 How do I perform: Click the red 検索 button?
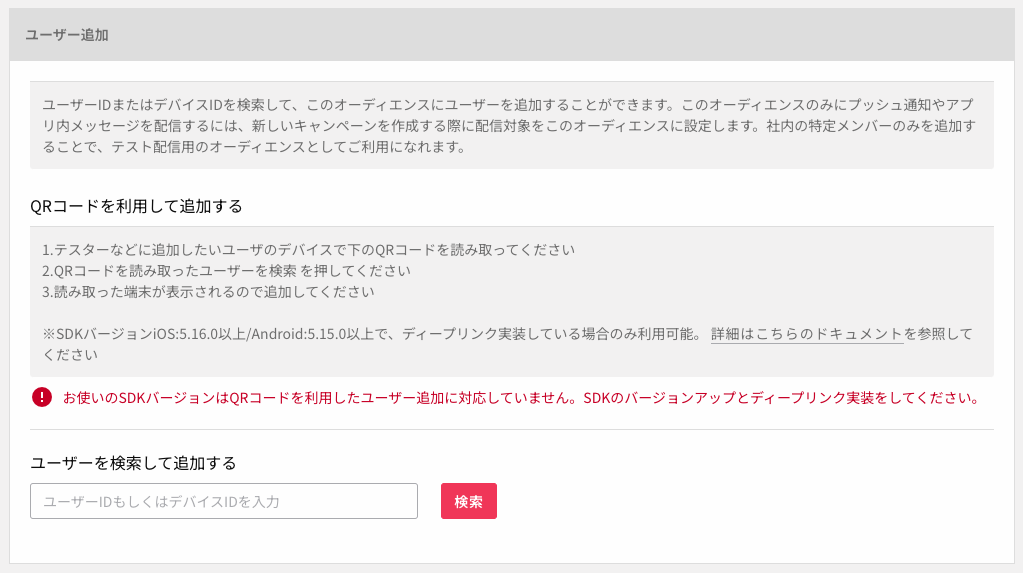pos(468,501)
